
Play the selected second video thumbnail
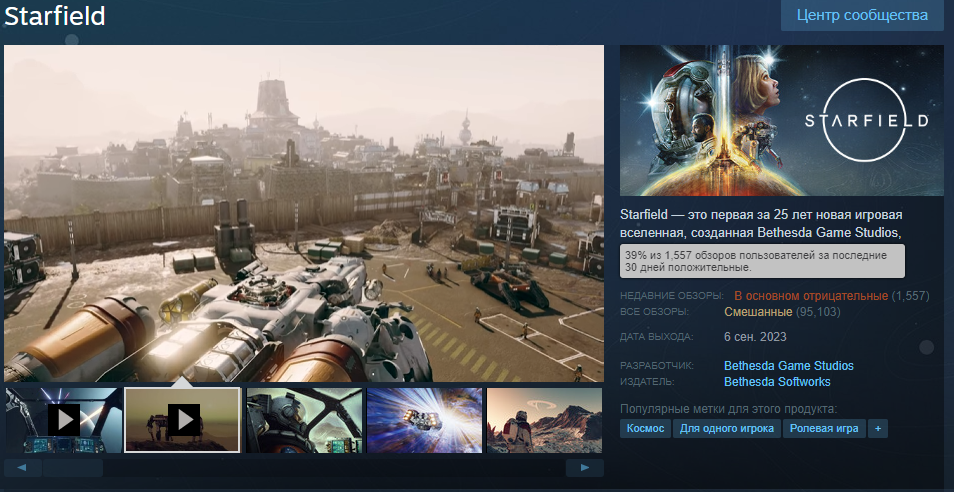pos(183,420)
